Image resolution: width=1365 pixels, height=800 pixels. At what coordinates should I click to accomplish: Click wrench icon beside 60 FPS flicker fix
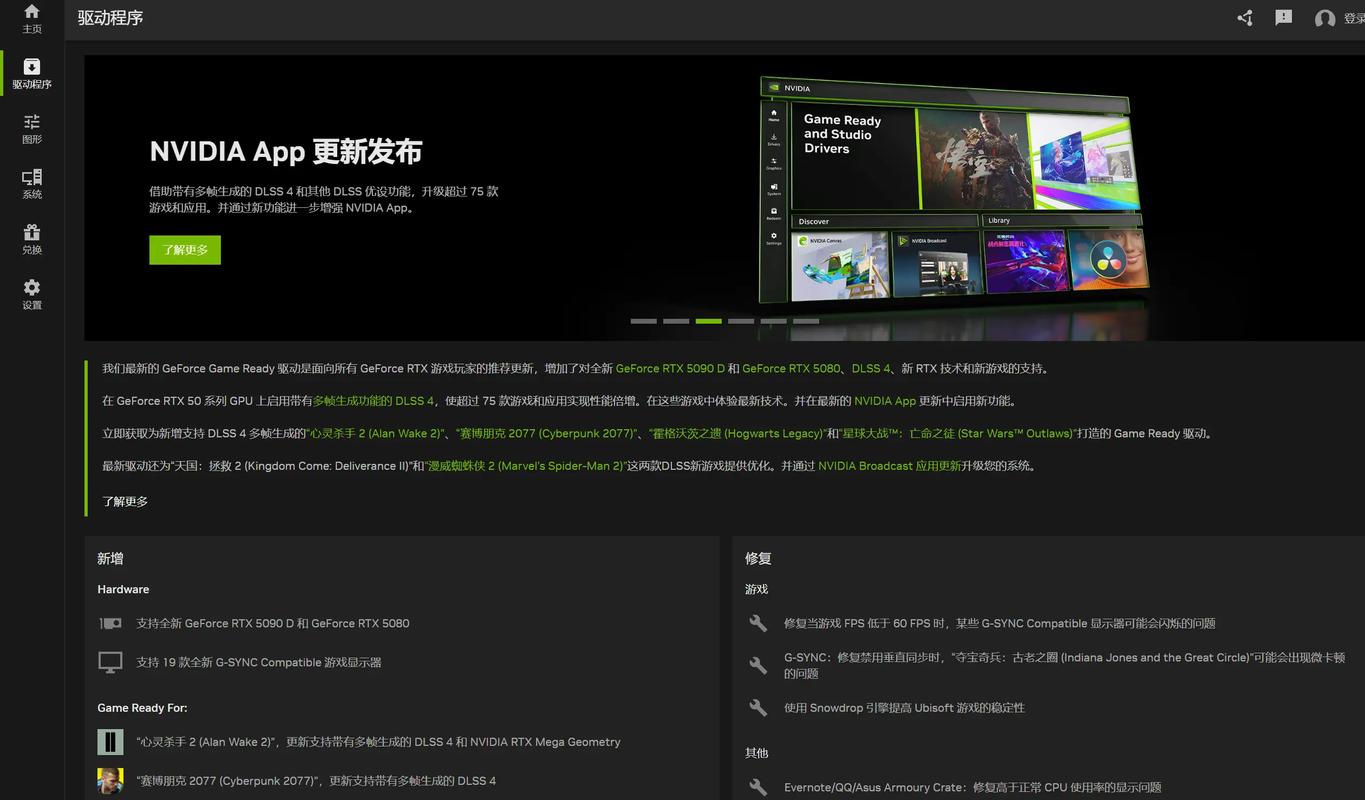coord(758,623)
